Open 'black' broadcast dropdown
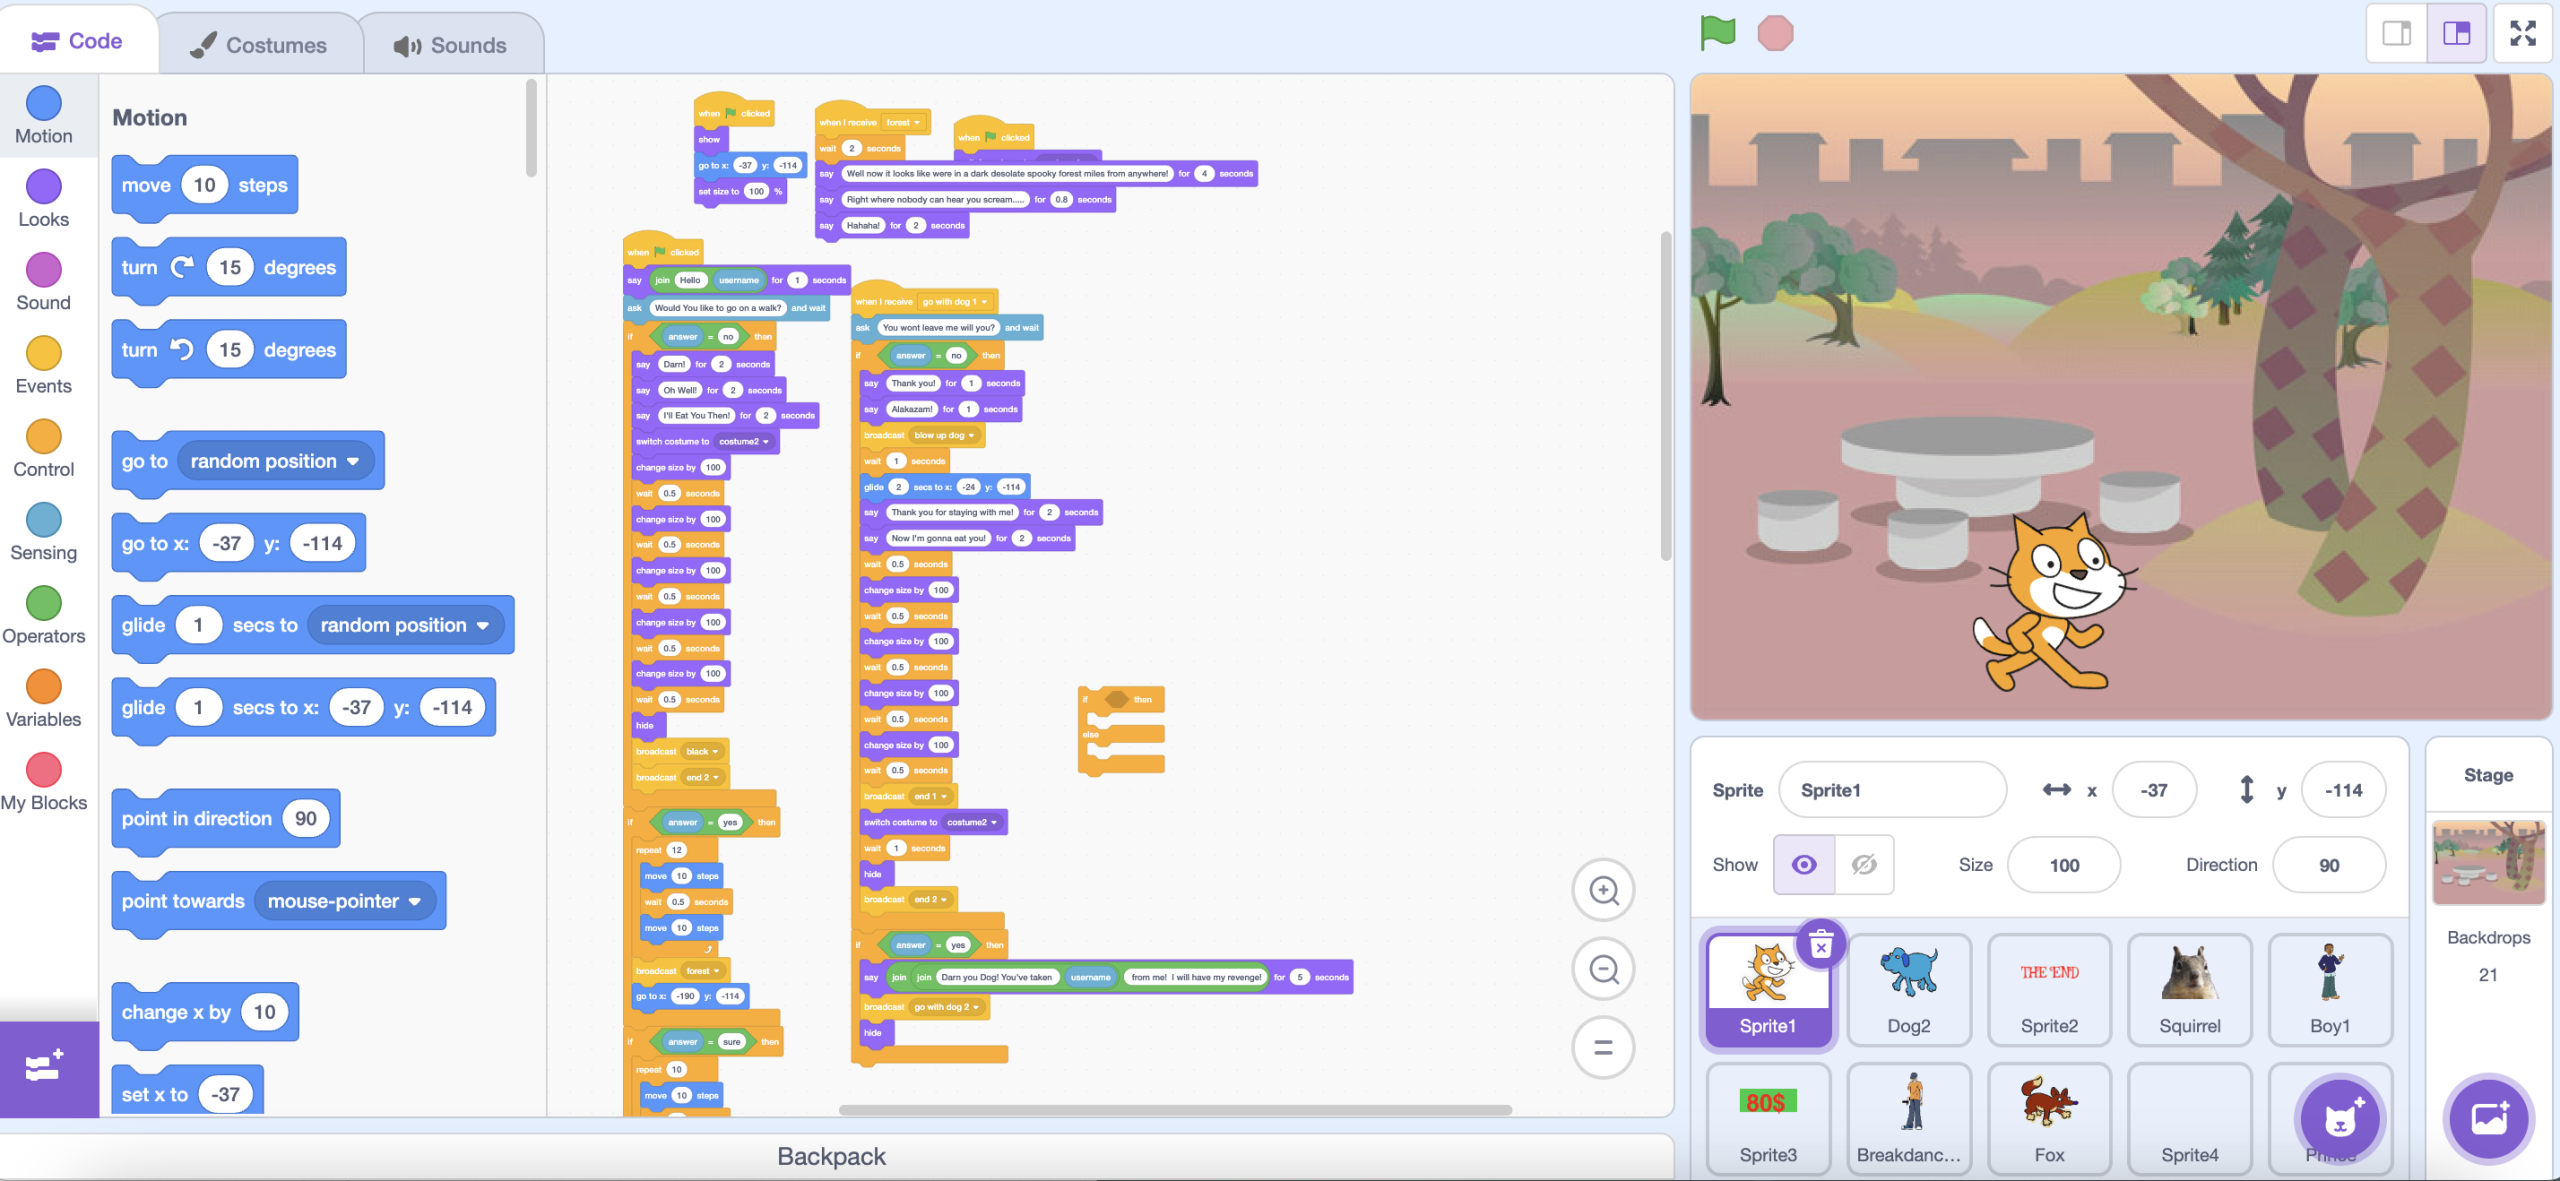Screen dimensions: 2560x1181 click(703, 751)
